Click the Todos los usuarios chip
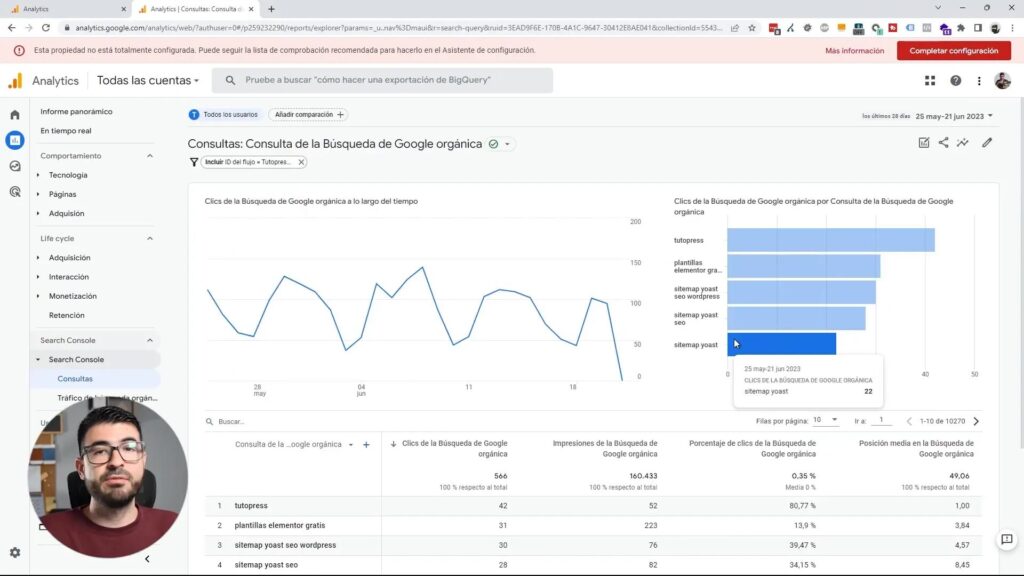 [223, 114]
